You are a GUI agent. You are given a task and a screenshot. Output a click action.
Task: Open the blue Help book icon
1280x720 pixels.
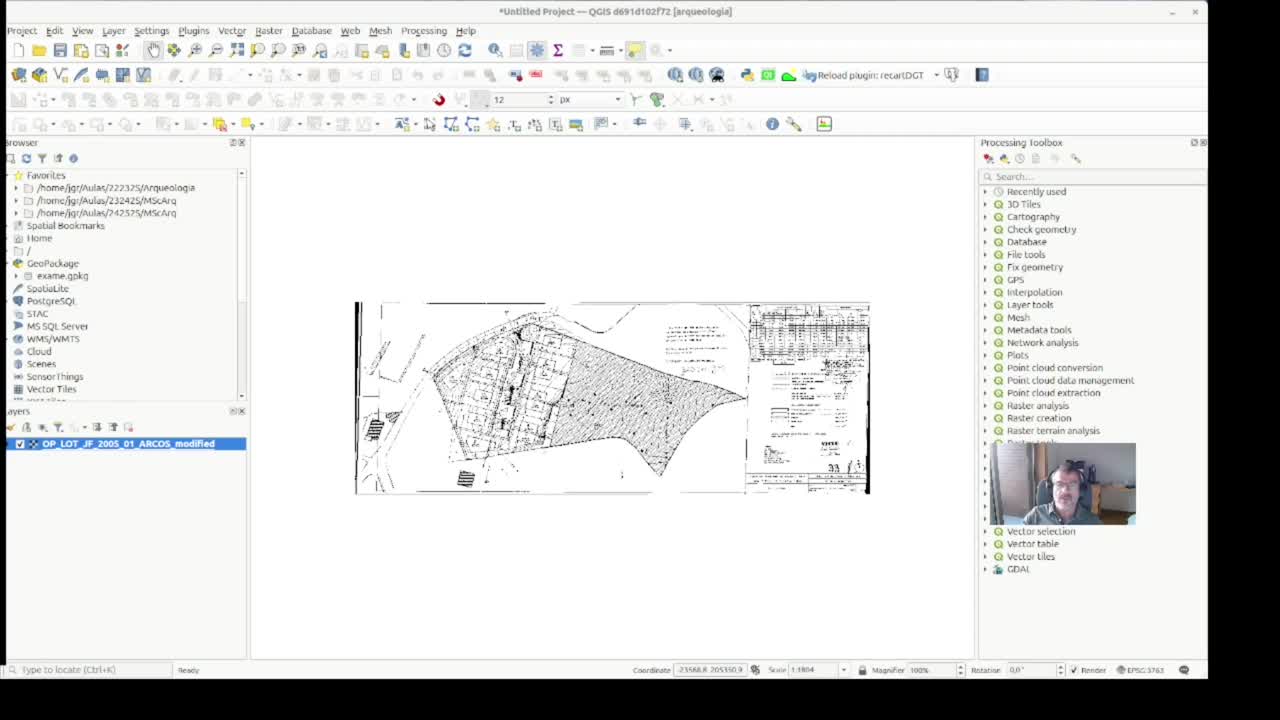pos(982,75)
